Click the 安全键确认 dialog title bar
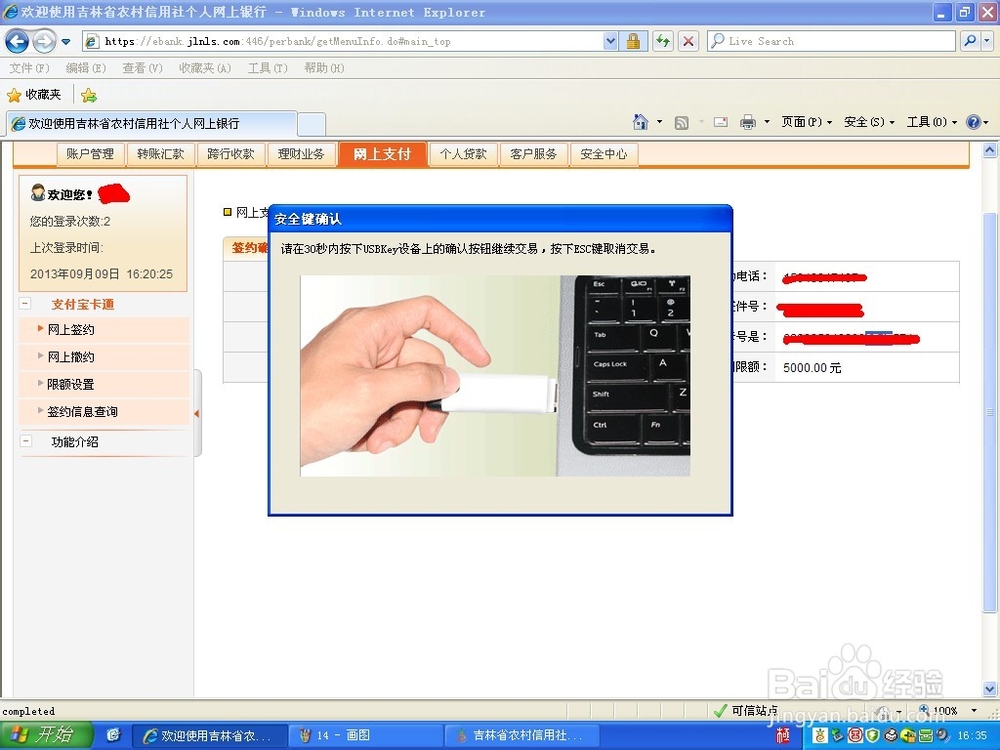This screenshot has width=1000, height=750. [500, 219]
